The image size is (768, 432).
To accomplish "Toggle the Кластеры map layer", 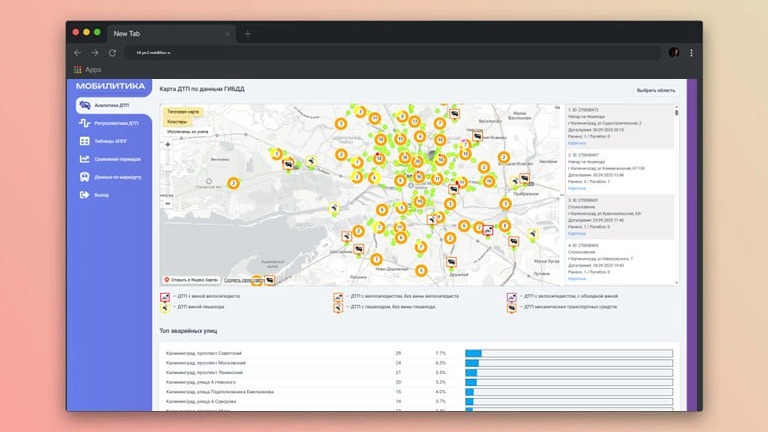I will click(x=180, y=120).
